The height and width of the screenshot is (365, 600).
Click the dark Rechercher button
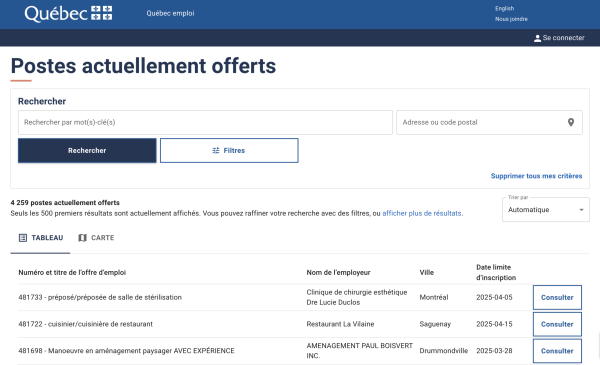tap(87, 151)
